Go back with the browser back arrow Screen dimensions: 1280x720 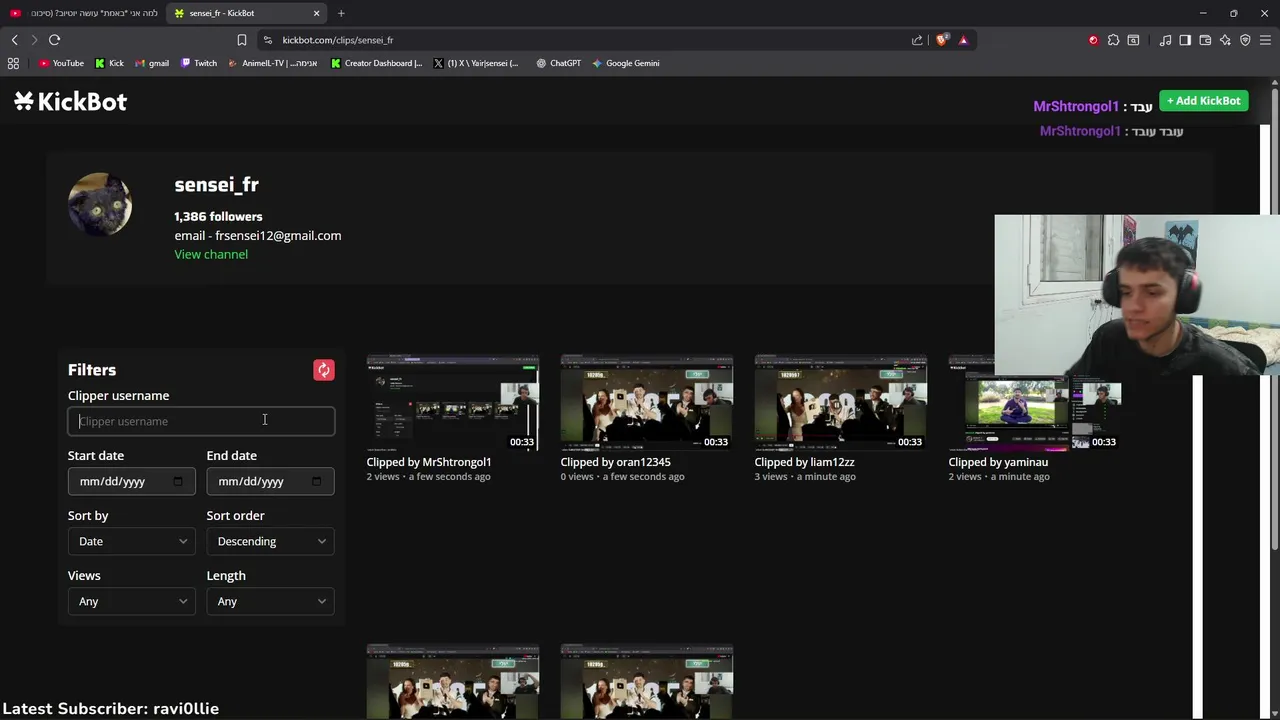click(x=15, y=40)
